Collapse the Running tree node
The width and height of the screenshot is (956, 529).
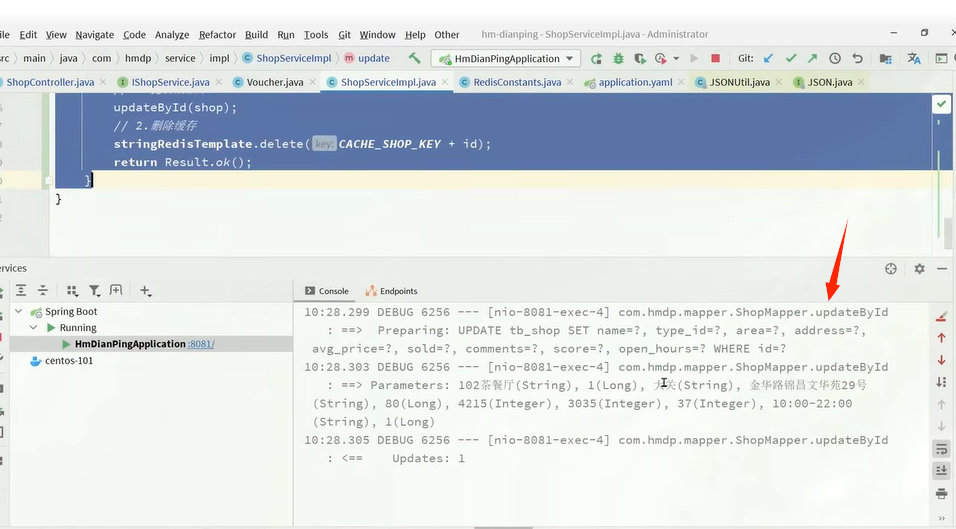34,328
